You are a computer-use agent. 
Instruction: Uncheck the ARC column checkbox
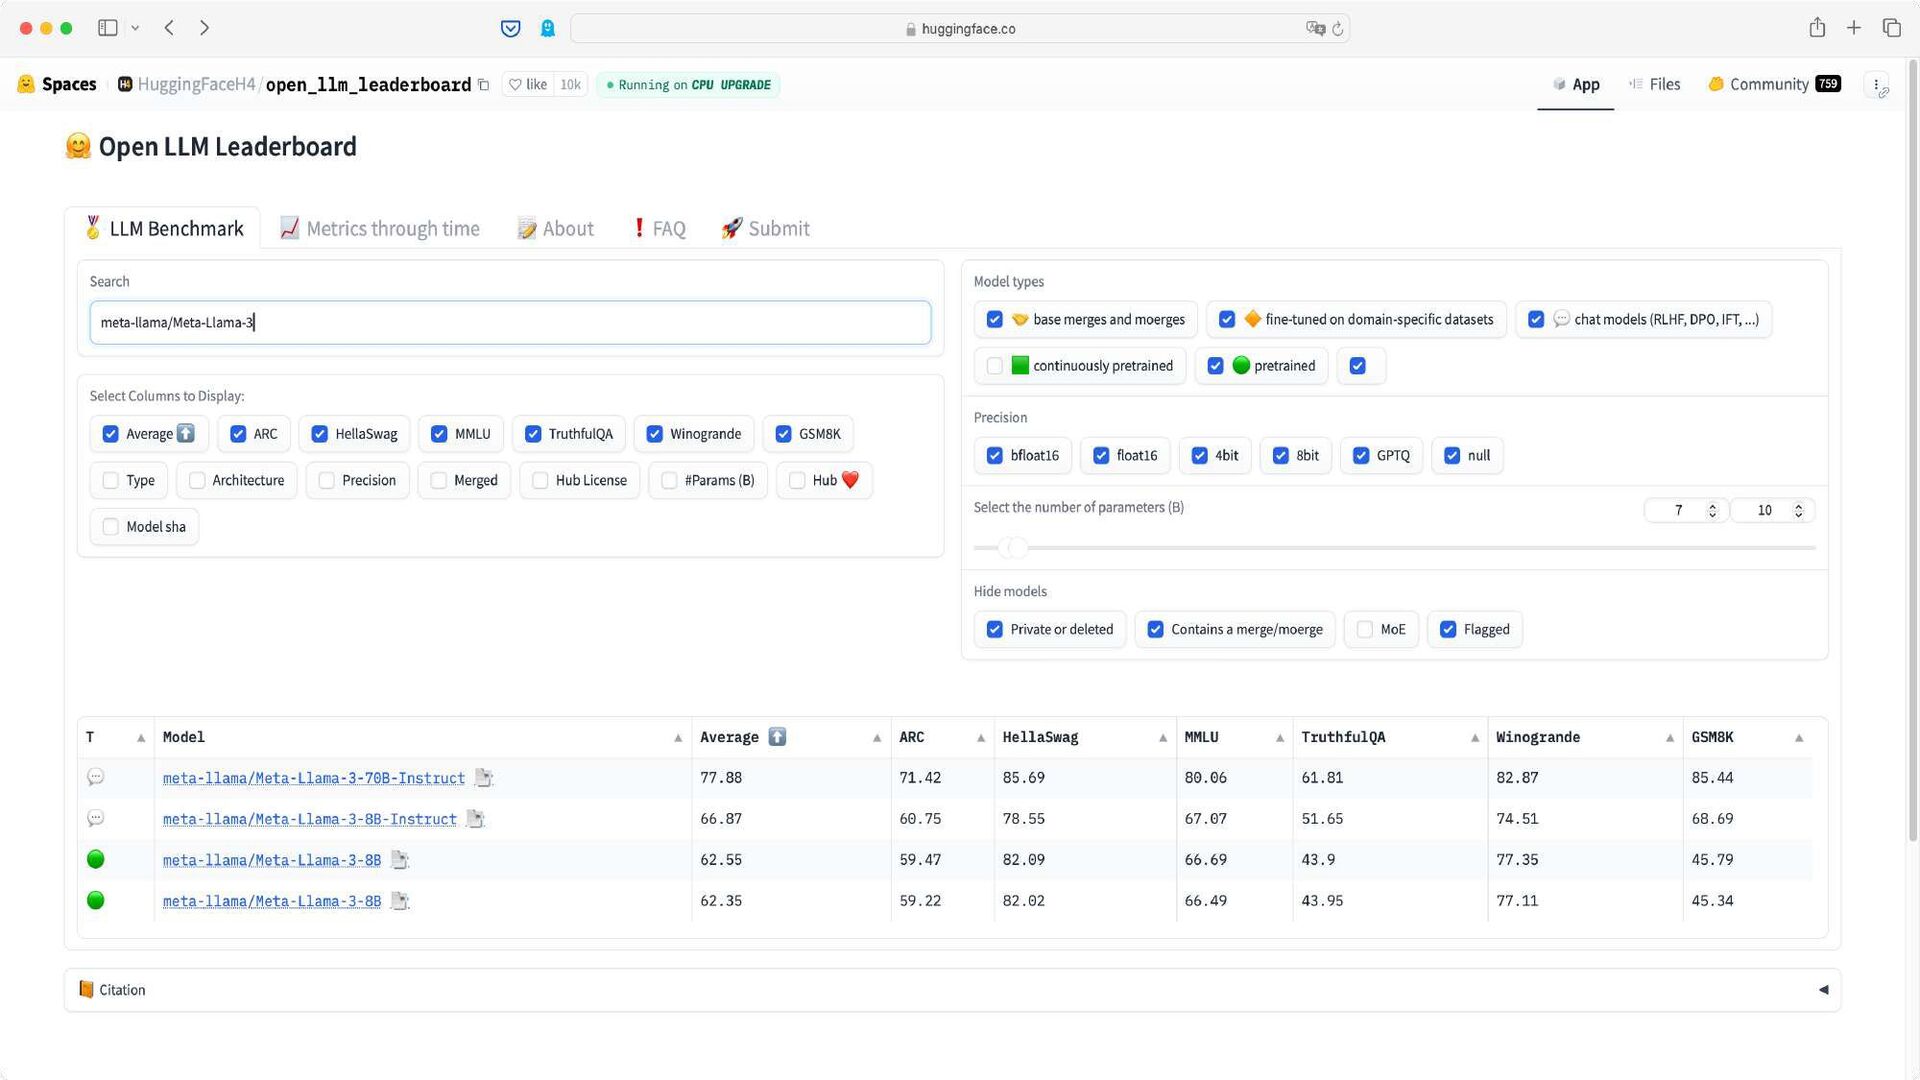click(238, 434)
